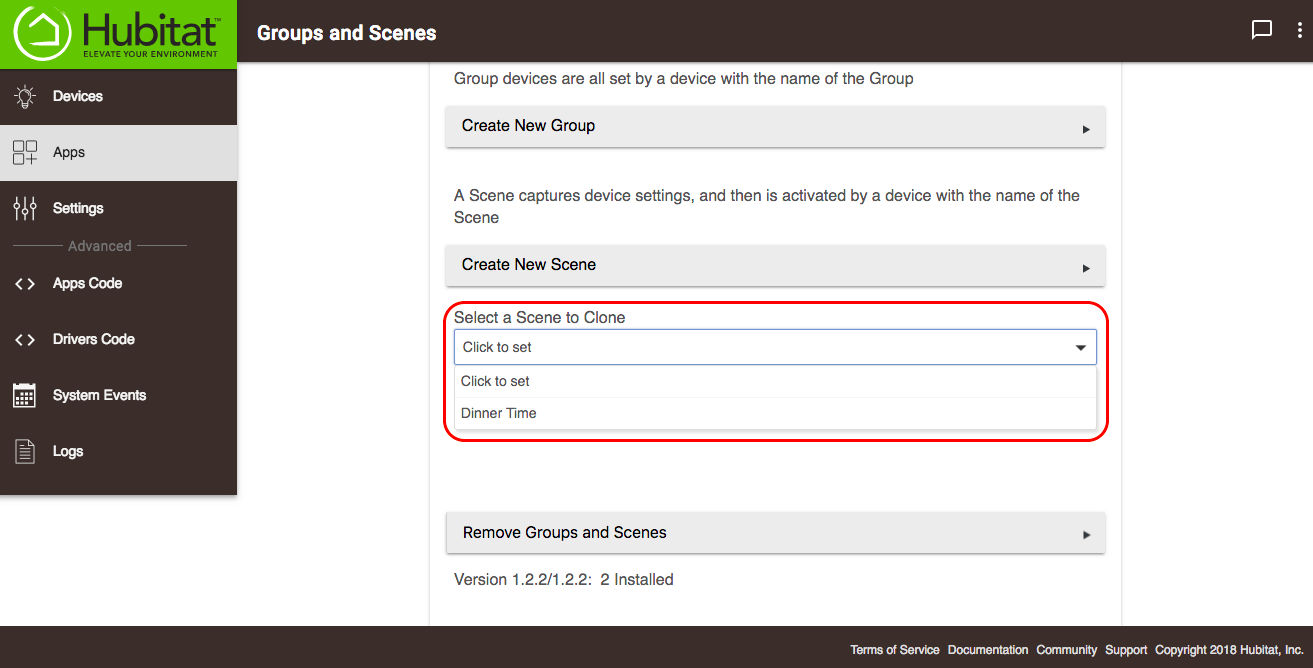Open Documentation footer link
Viewport: 1313px width, 668px height.
pos(988,650)
